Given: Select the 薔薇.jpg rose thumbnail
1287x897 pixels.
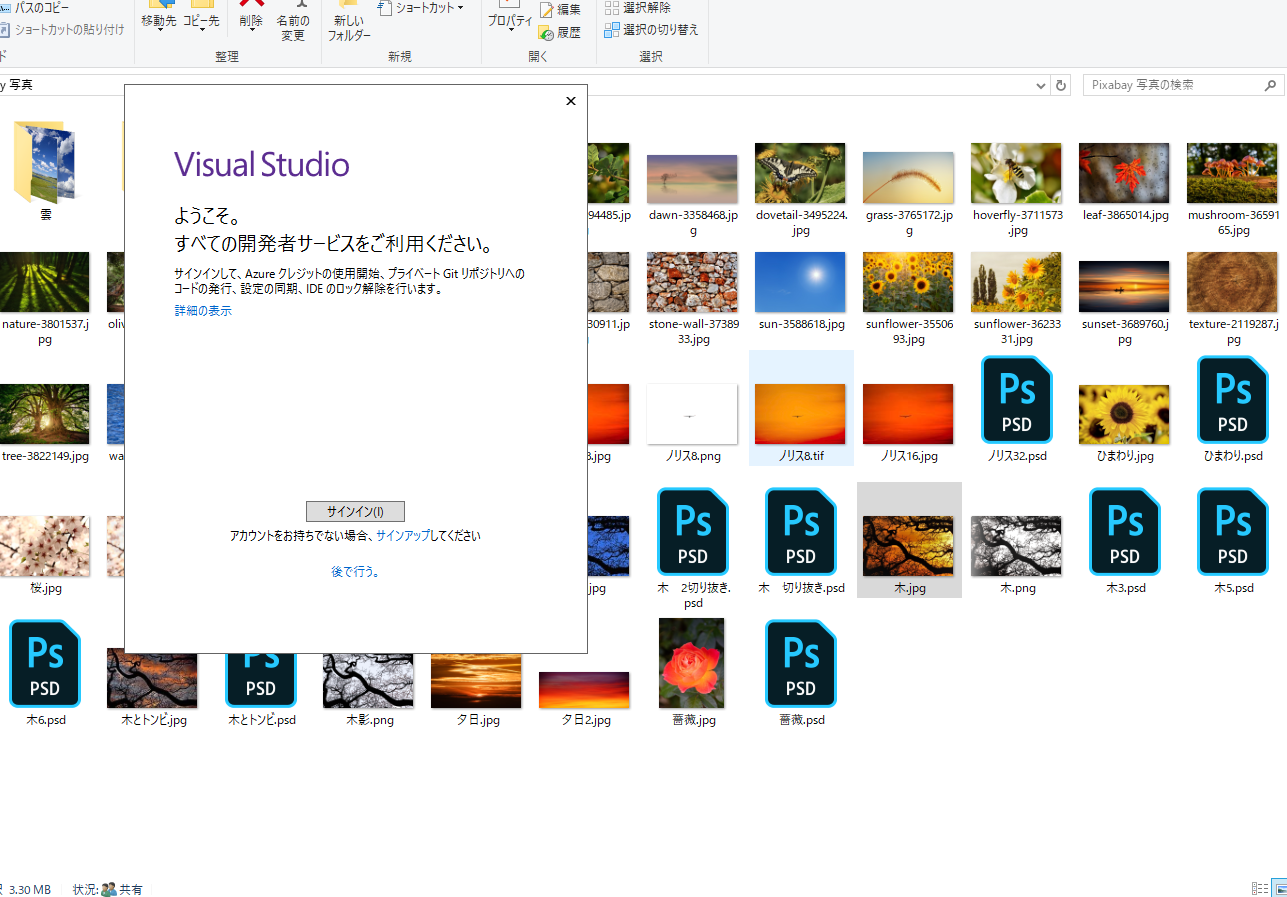Looking at the screenshot, I should point(692,663).
